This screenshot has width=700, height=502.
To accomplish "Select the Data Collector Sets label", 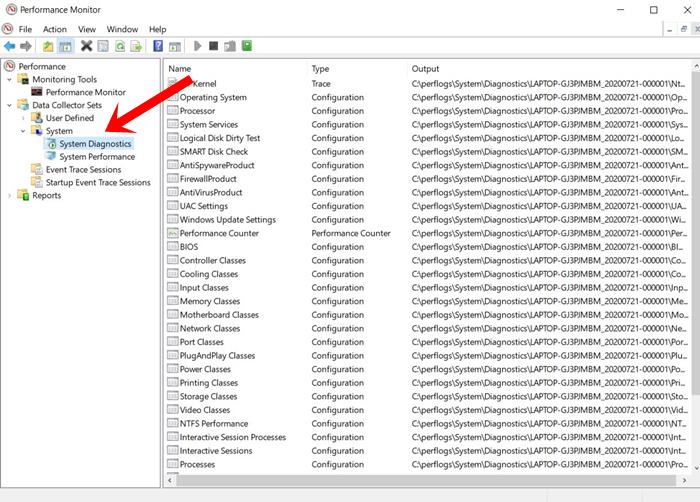I will 67,105.
